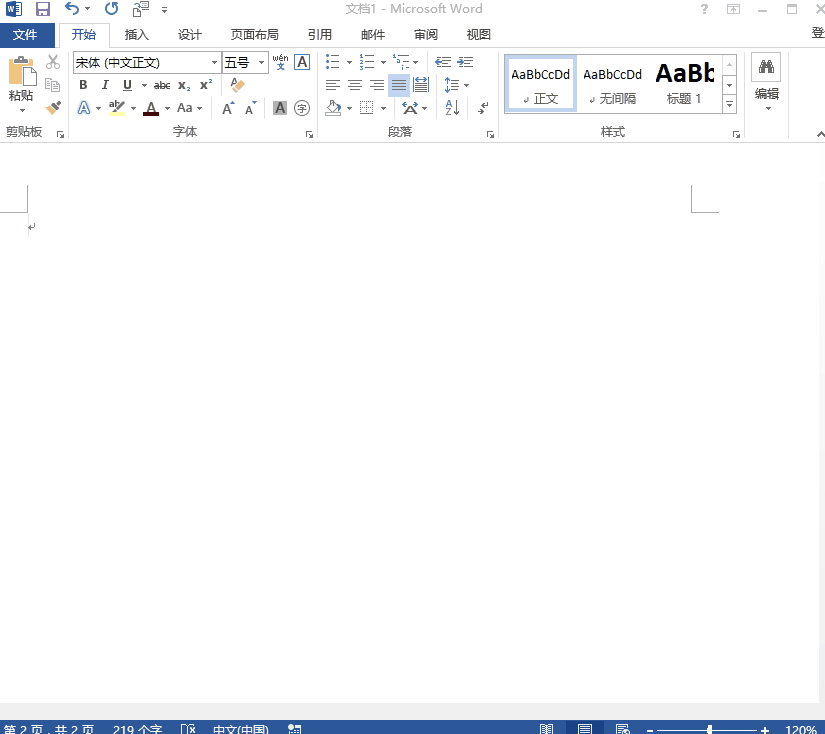Click the Increase Indent icon
The width and height of the screenshot is (825, 734).
(465, 62)
